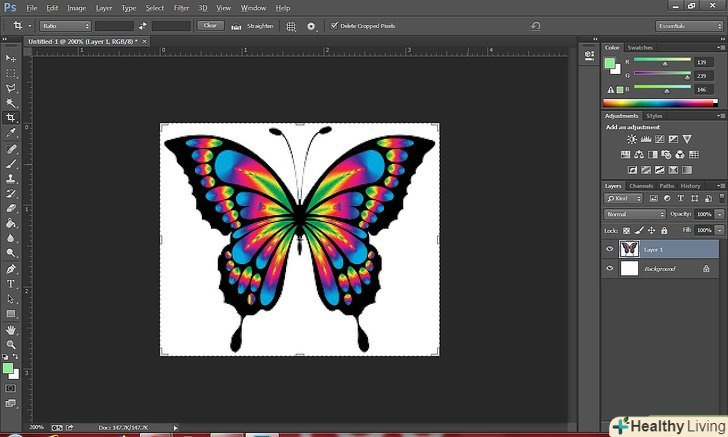
Task: Click the Straighten icon in options bar
Action: click(x=237, y=25)
